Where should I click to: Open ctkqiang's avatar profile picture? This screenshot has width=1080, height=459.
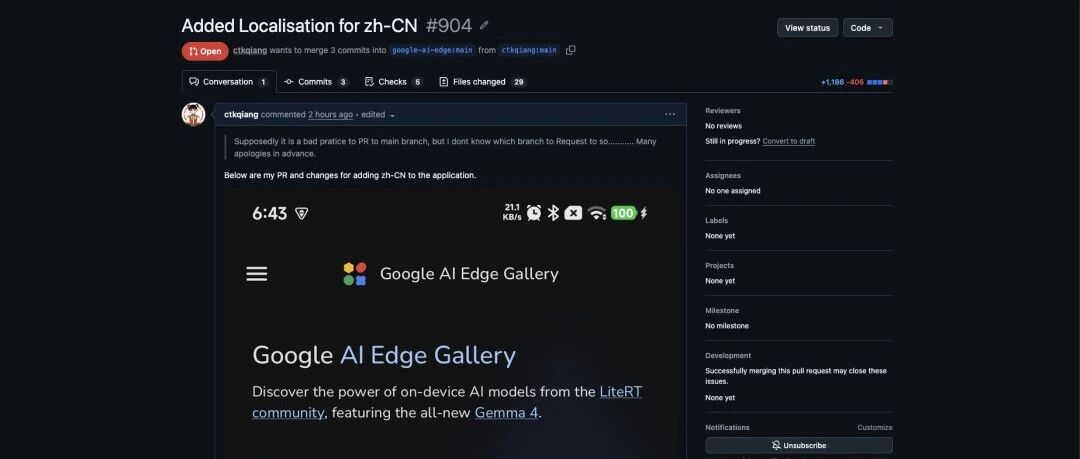[x=194, y=114]
